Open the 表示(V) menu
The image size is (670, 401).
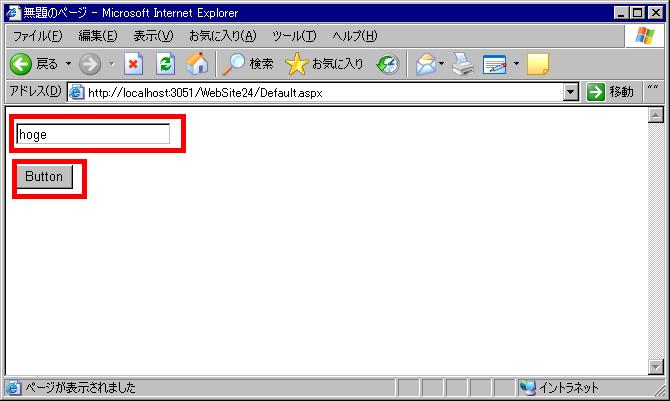click(153, 36)
